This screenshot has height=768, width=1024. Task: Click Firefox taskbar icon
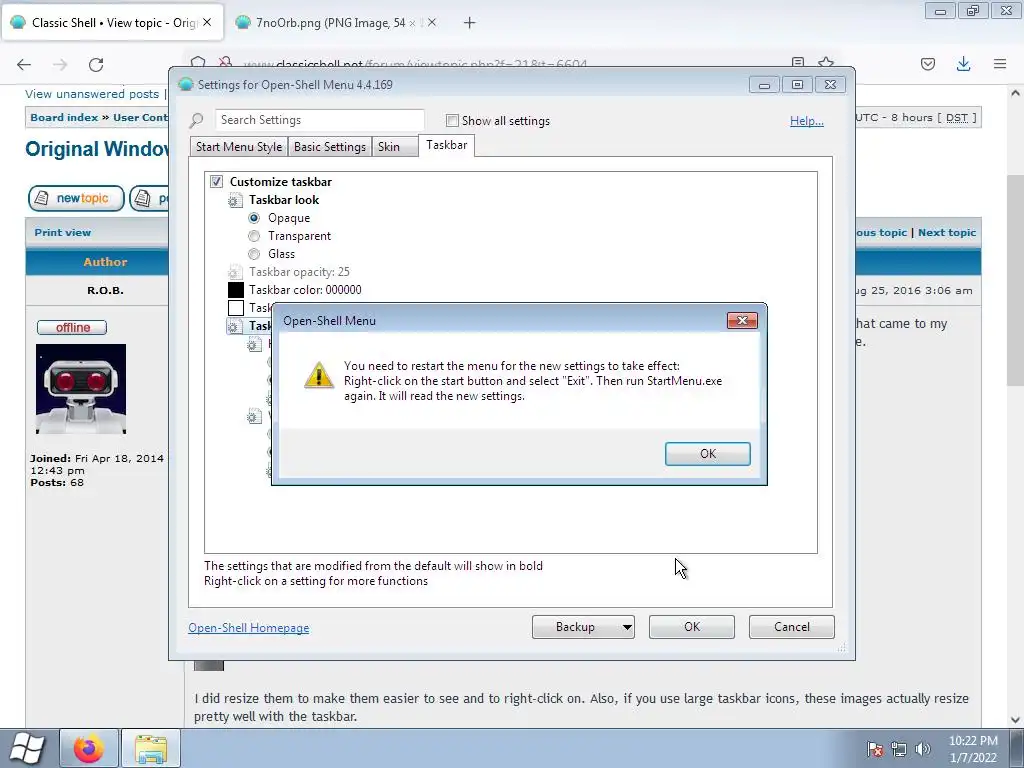click(89, 748)
